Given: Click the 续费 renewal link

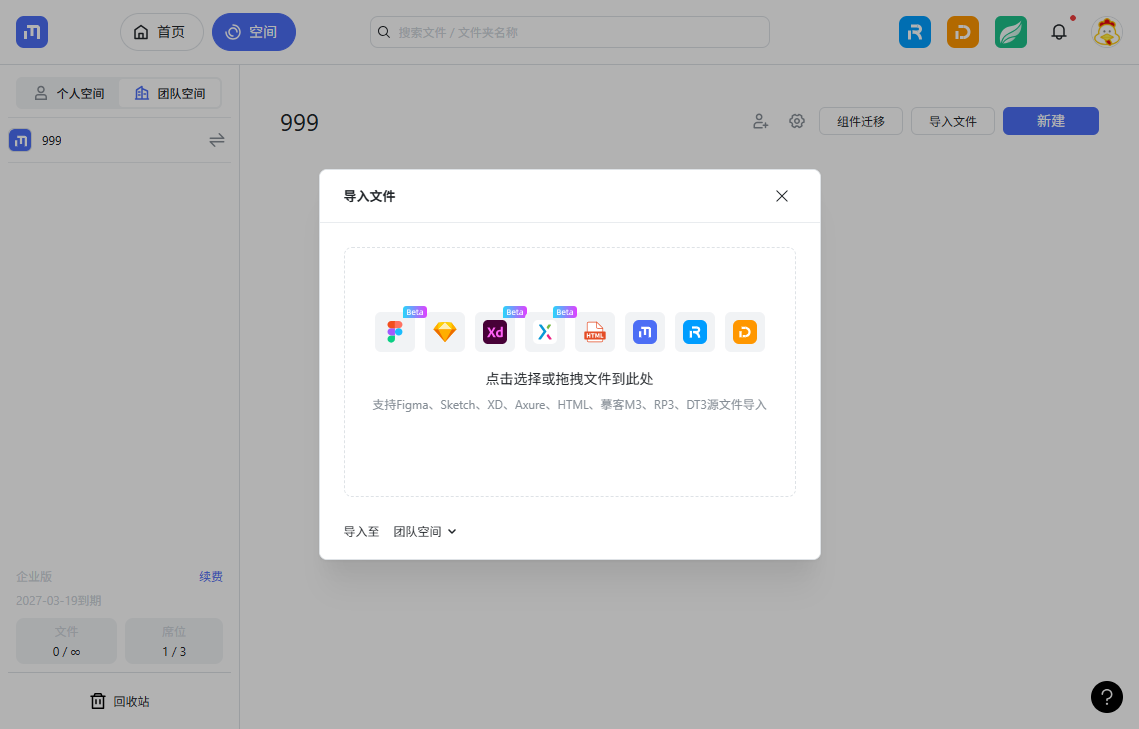Looking at the screenshot, I should coord(211,576).
